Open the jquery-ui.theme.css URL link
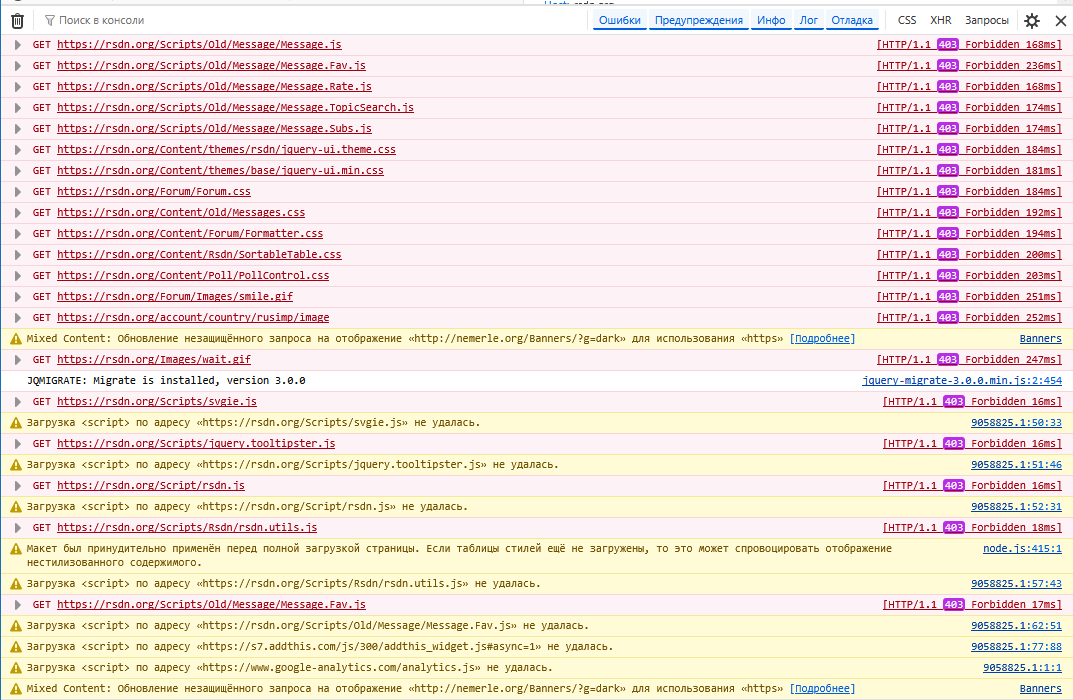 click(x=226, y=150)
